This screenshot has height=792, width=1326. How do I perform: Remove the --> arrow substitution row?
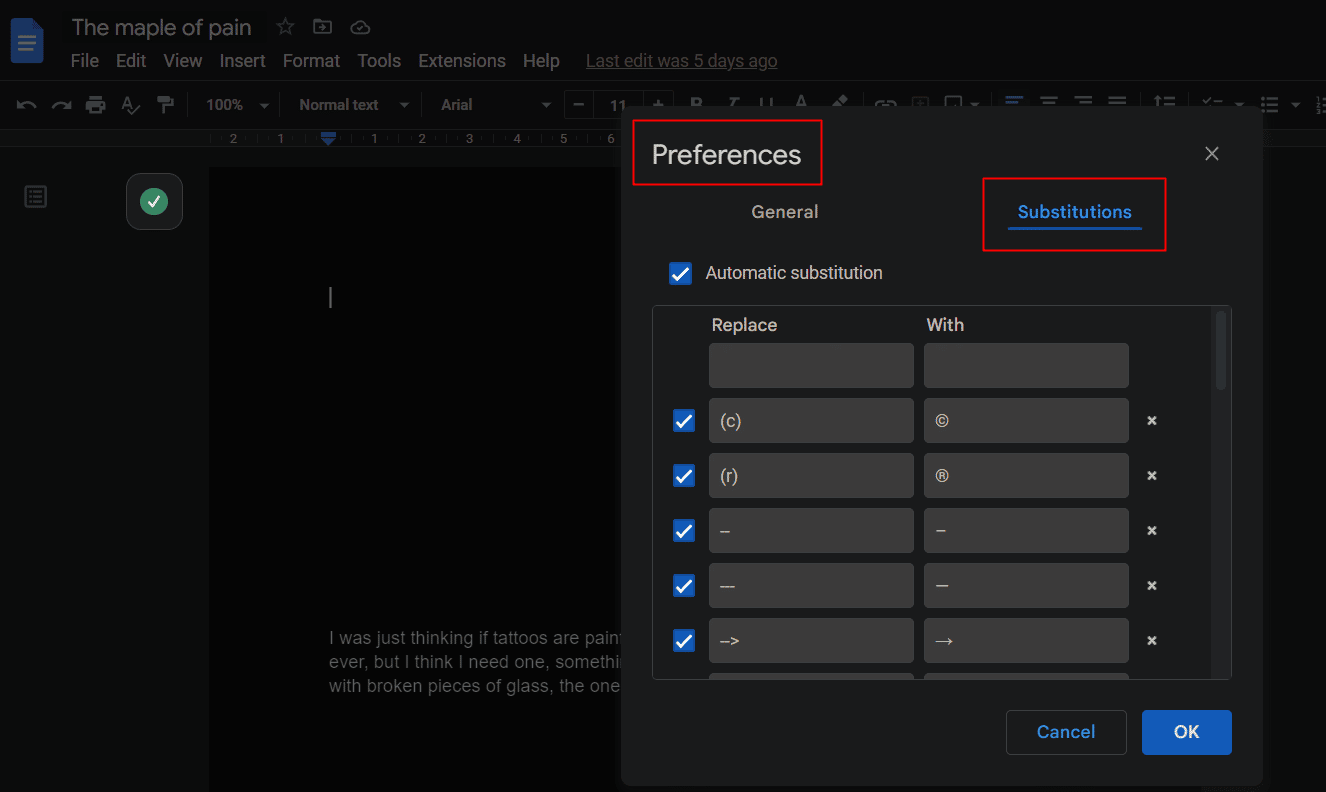(x=1152, y=641)
